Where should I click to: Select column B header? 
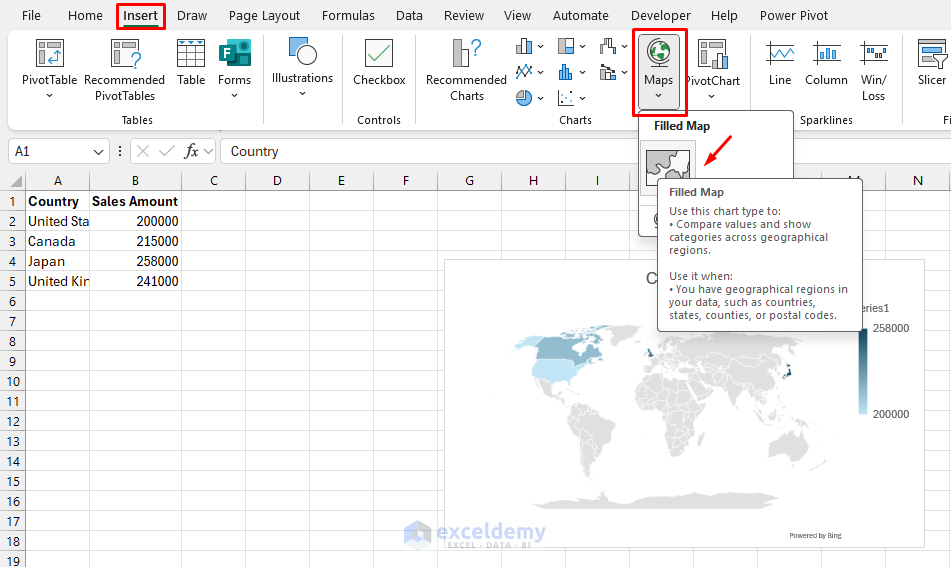pyautogui.click(x=135, y=181)
